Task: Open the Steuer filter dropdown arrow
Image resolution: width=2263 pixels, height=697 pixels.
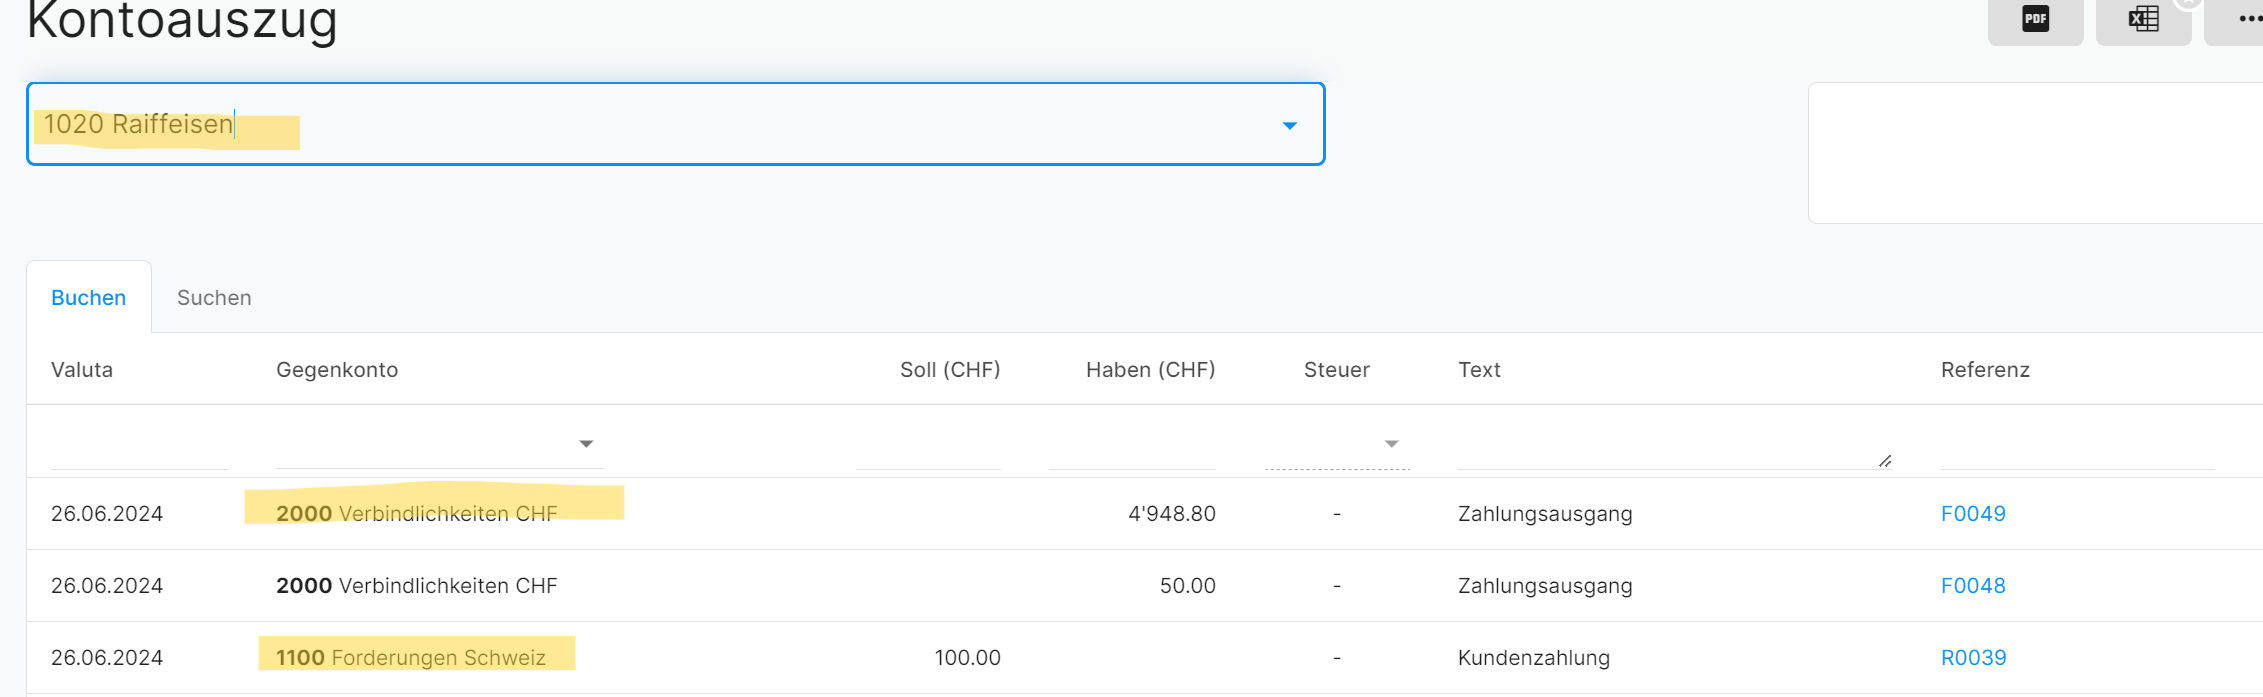Action: [x=1391, y=443]
